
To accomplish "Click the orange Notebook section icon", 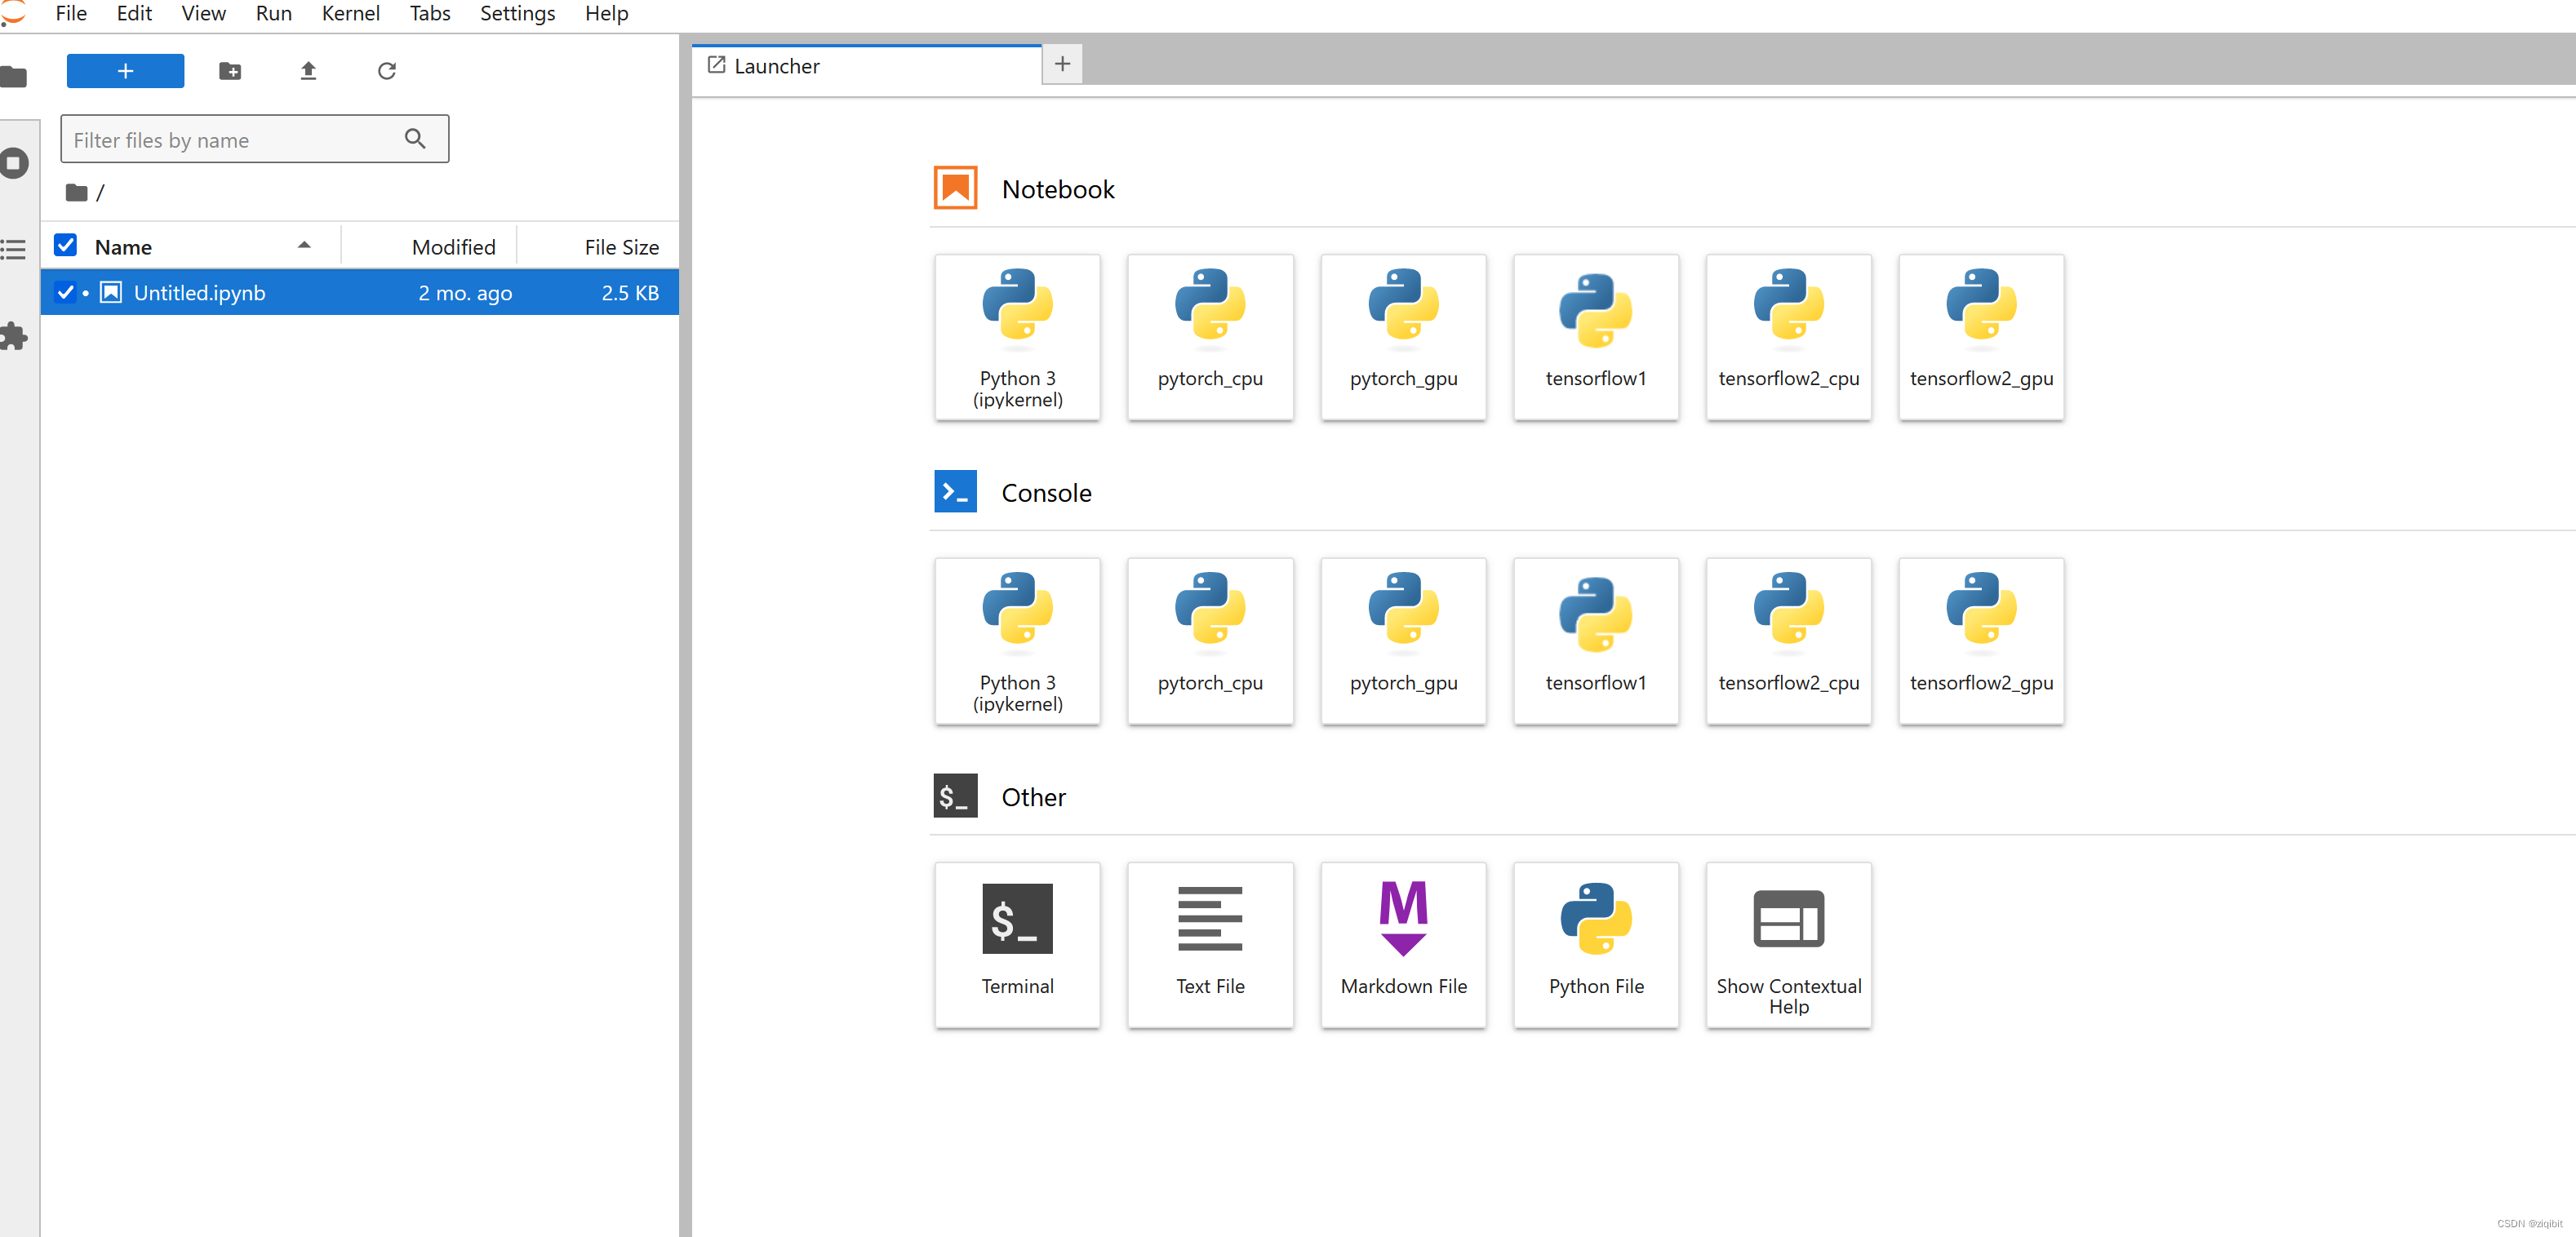I will point(955,188).
